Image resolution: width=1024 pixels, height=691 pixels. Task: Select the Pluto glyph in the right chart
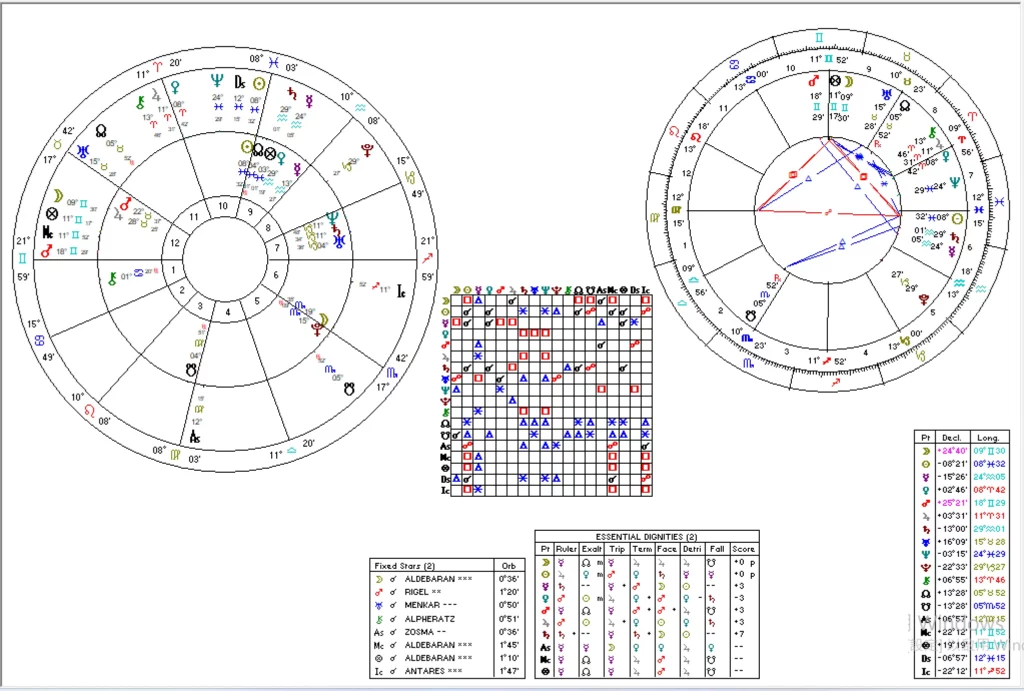coord(925,297)
